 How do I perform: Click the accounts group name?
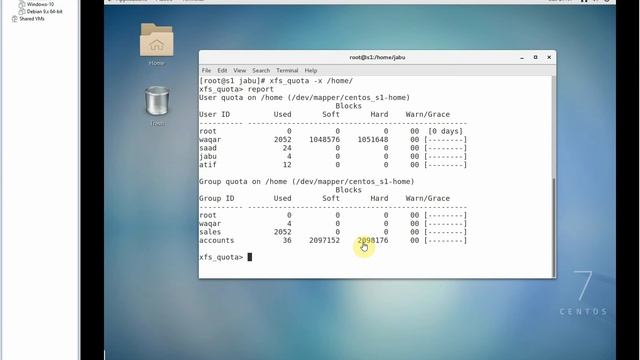[217, 240]
